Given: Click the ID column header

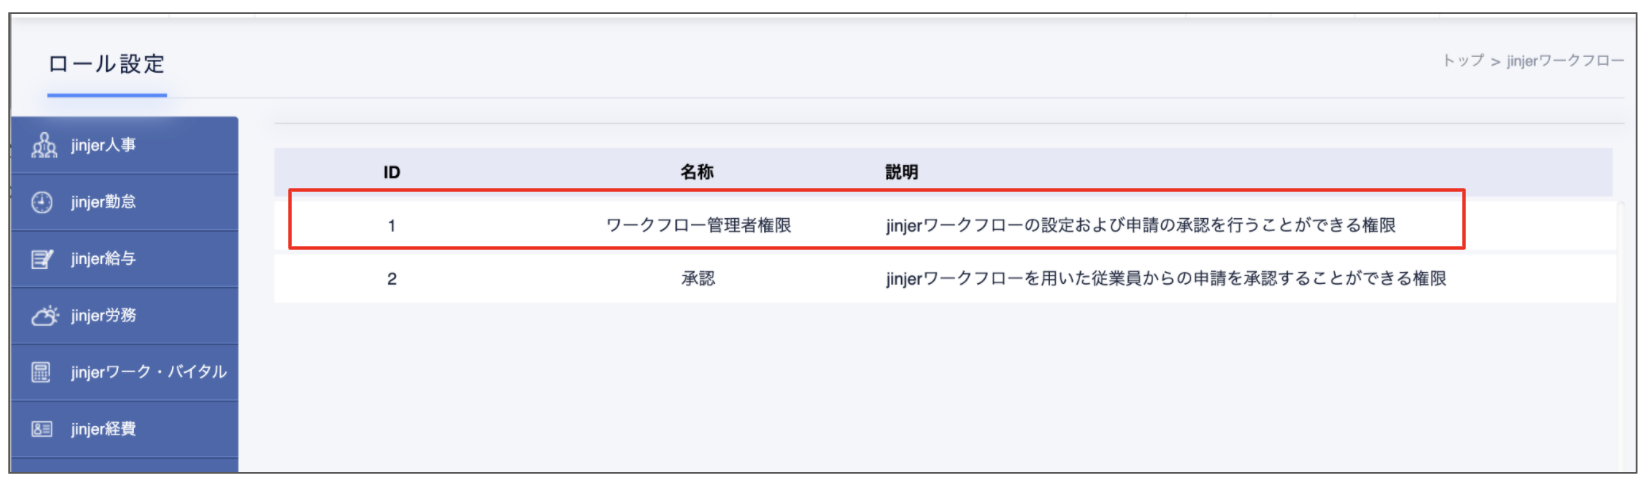Looking at the screenshot, I should pyautogui.click(x=392, y=173).
